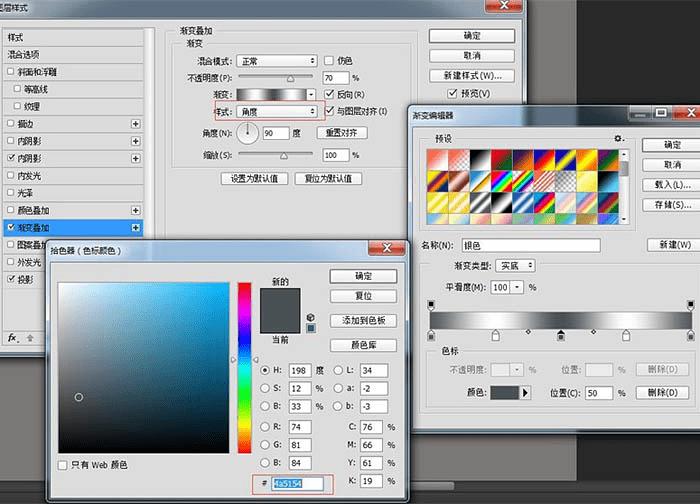Select the right white color stop

[x=626, y=335]
